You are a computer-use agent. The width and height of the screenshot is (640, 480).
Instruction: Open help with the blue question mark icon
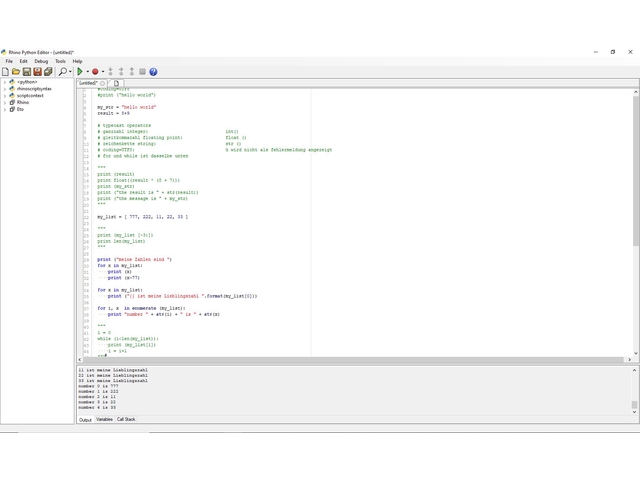pyautogui.click(x=153, y=72)
